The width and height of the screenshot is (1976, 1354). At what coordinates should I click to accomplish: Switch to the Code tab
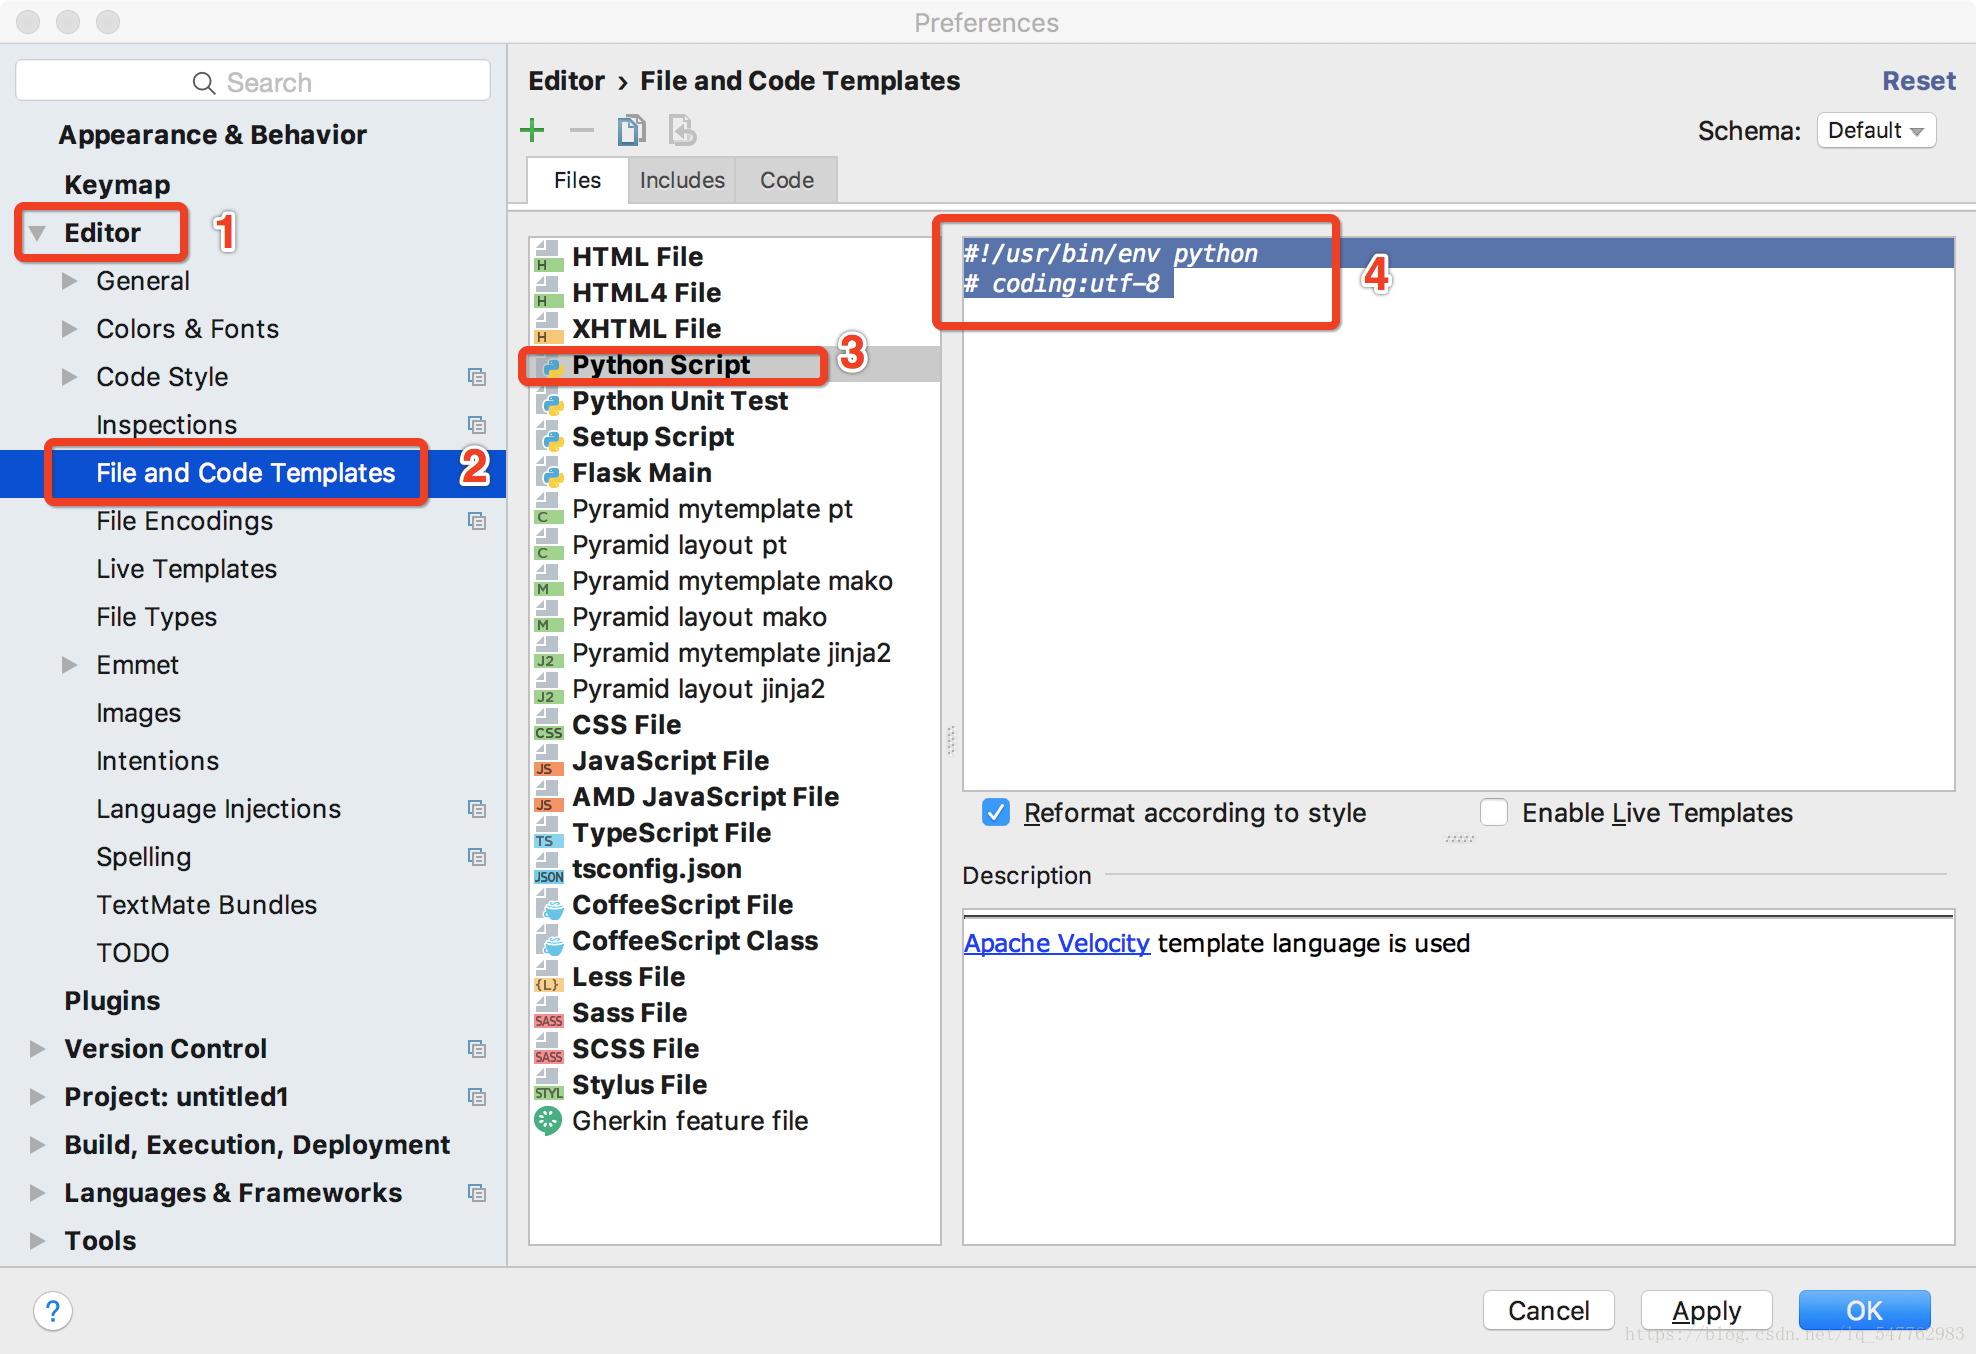(786, 180)
